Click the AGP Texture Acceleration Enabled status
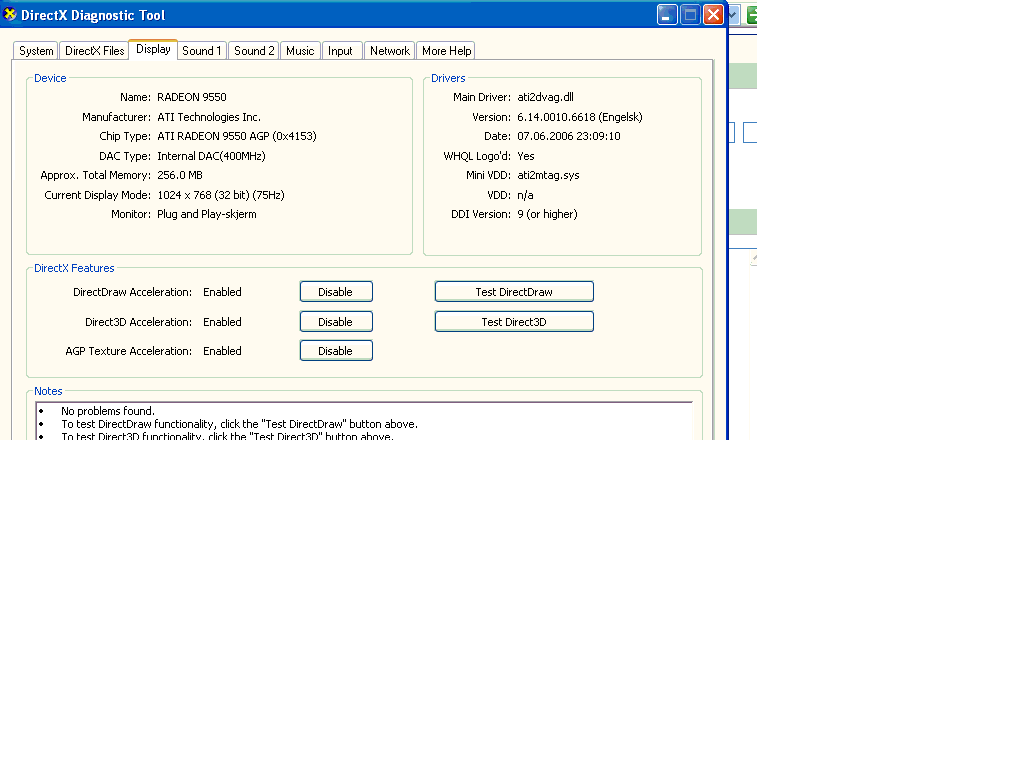 point(222,351)
